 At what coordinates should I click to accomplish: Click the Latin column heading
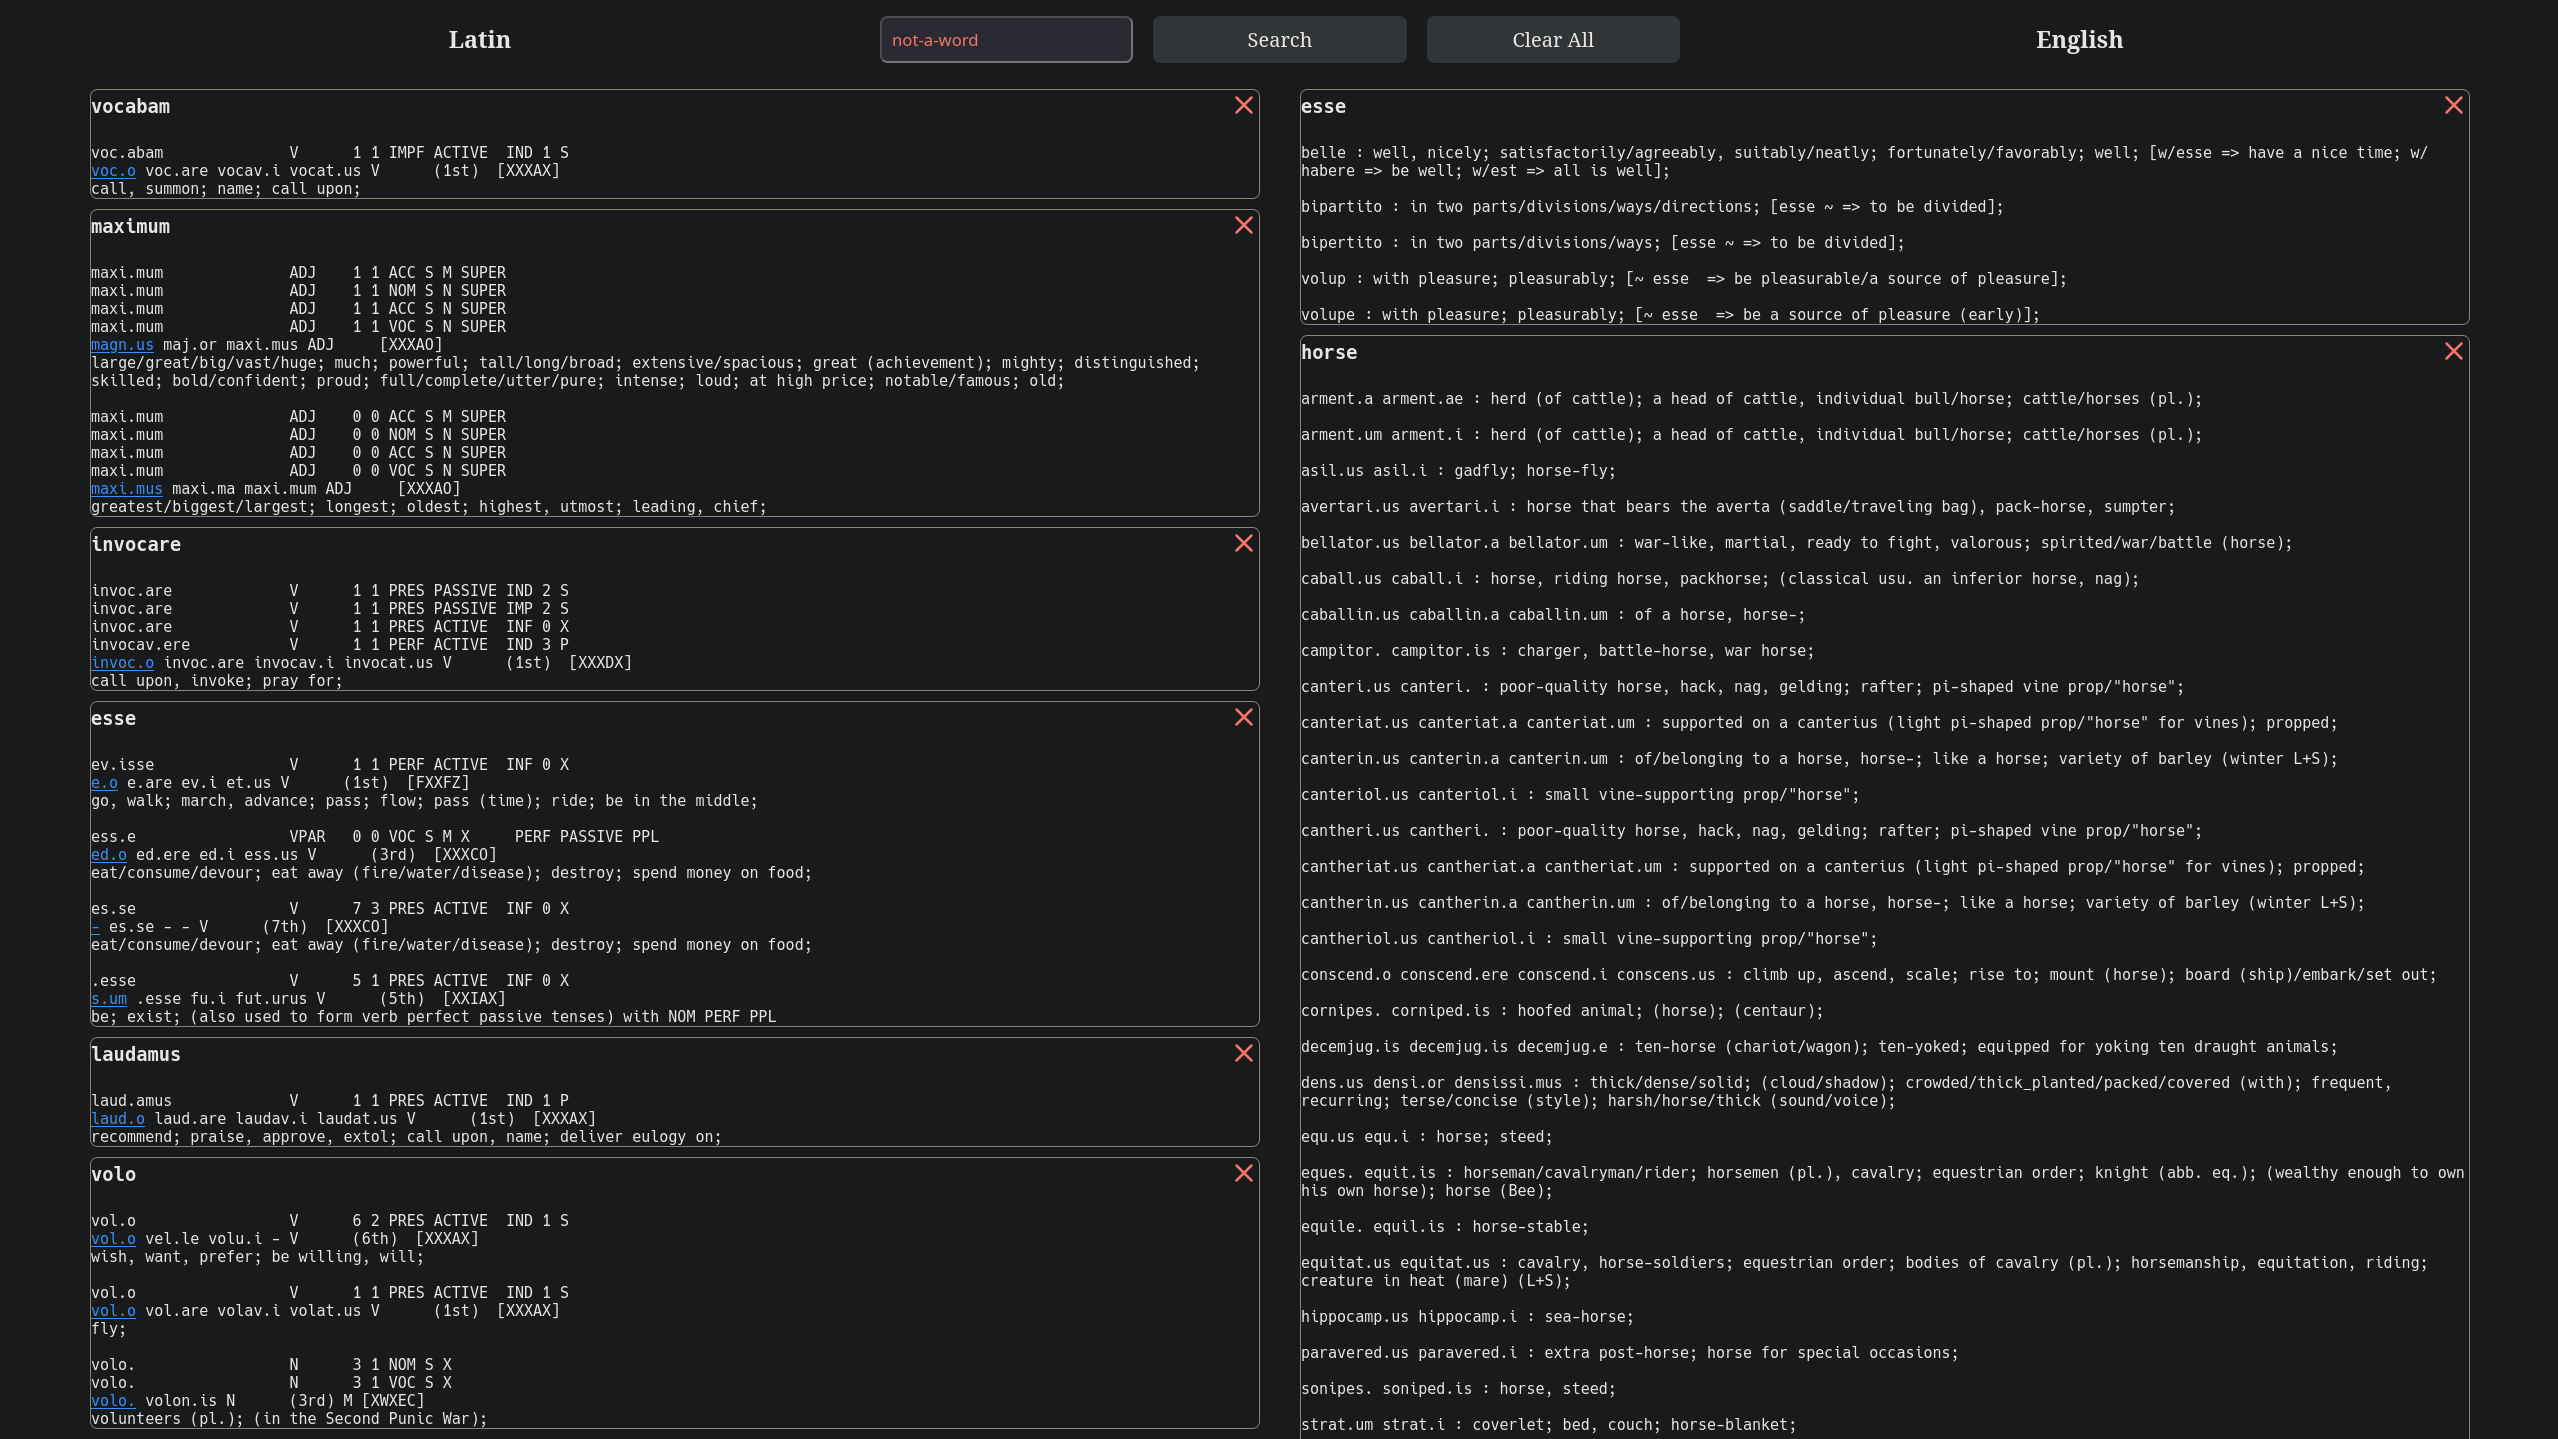(479, 40)
